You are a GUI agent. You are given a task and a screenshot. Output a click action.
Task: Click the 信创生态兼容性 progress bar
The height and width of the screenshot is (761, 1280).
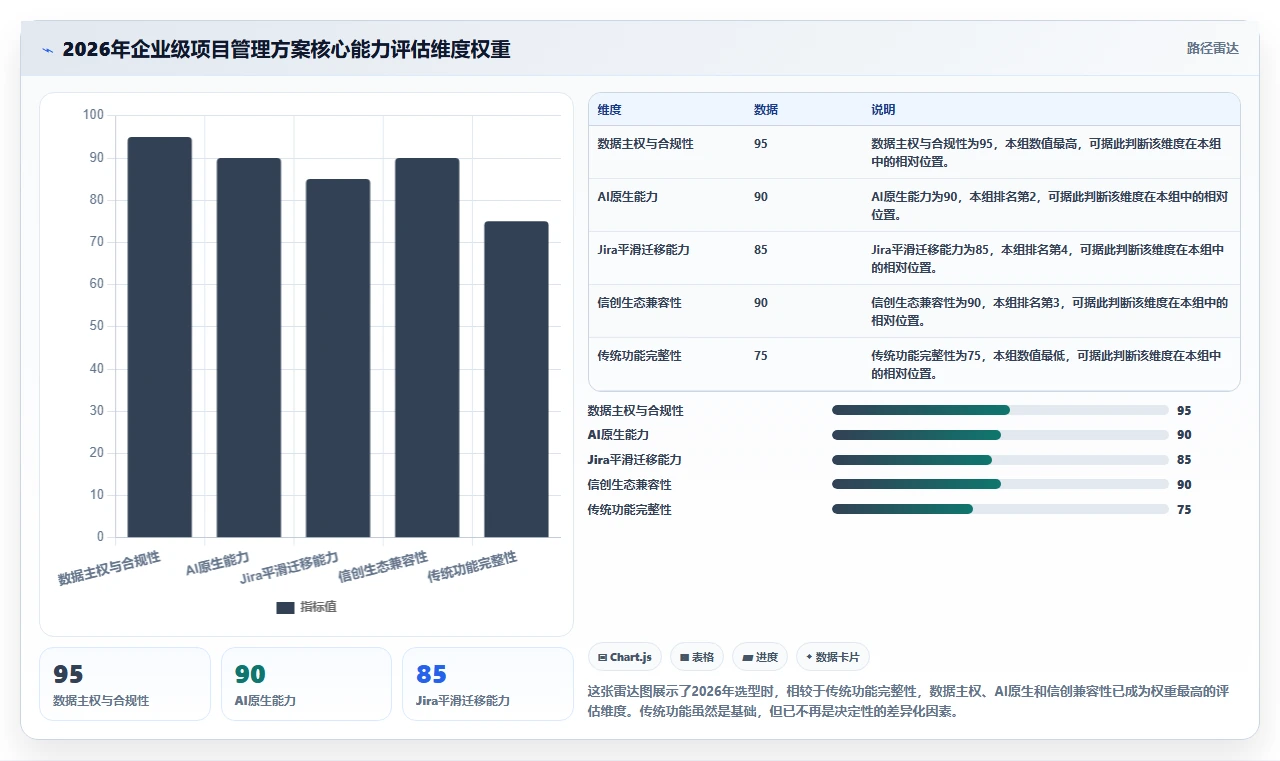tap(1000, 484)
